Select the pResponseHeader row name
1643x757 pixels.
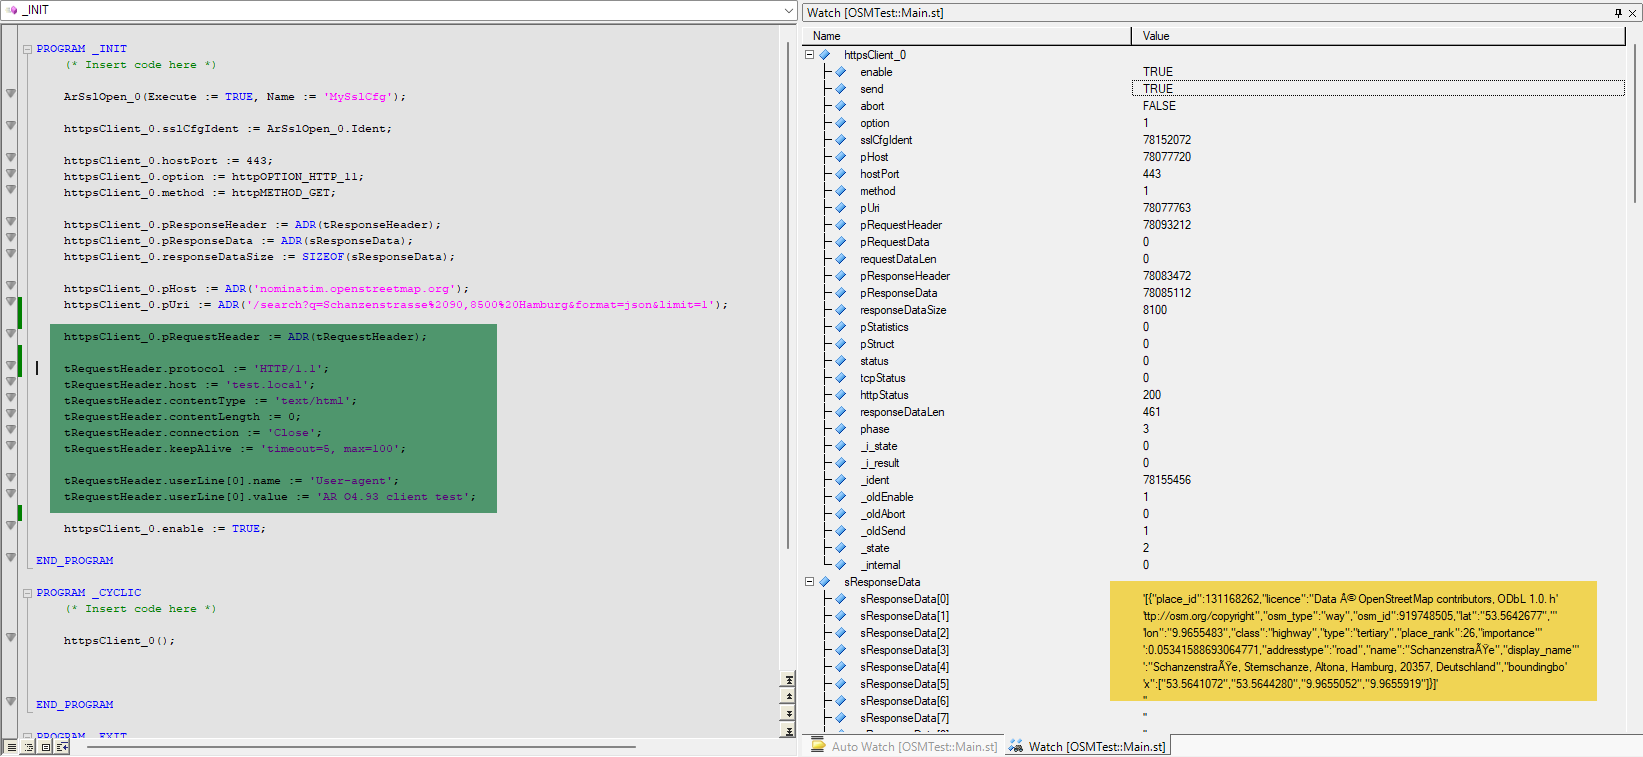click(x=905, y=276)
